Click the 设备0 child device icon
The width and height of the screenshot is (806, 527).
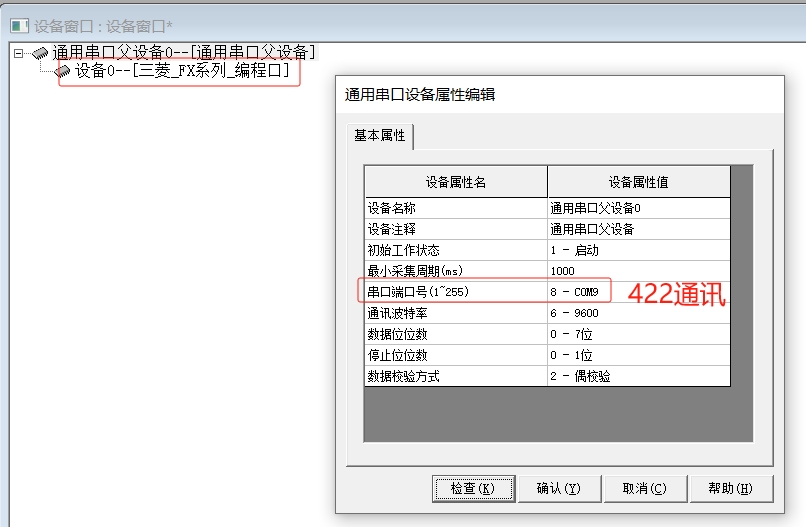click(x=63, y=72)
